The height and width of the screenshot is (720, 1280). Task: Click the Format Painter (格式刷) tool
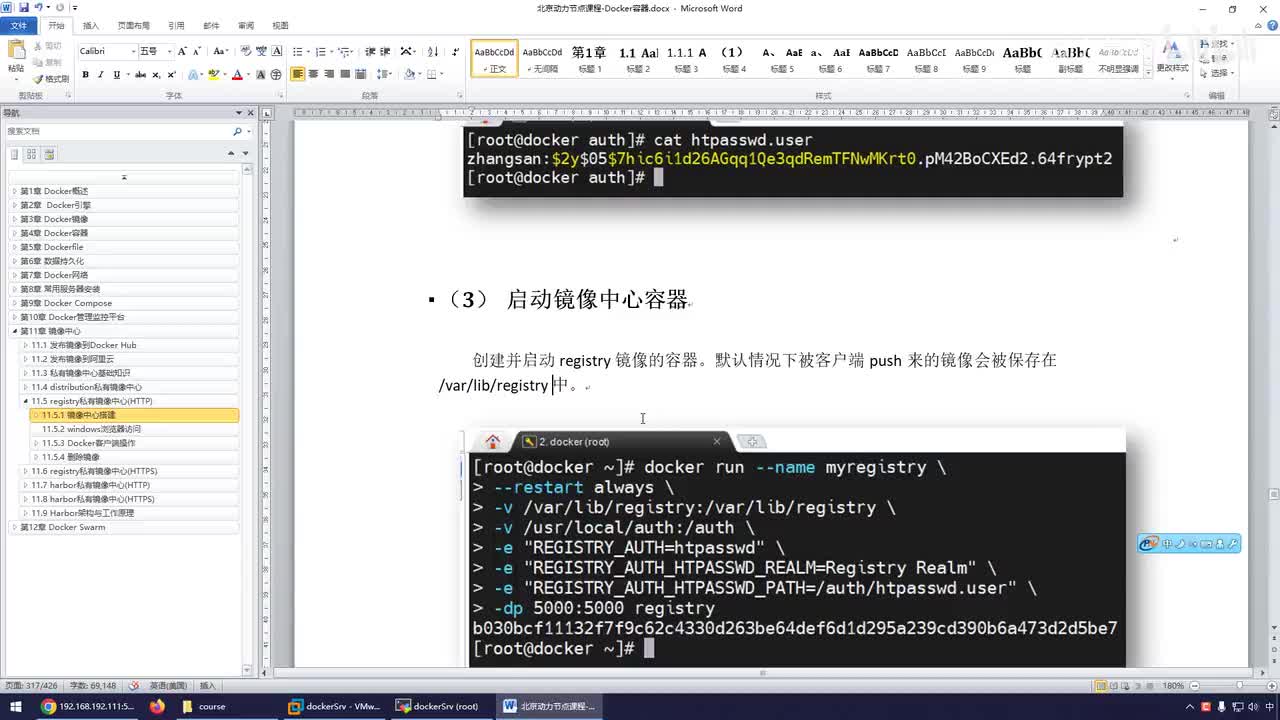click(50, 78)
